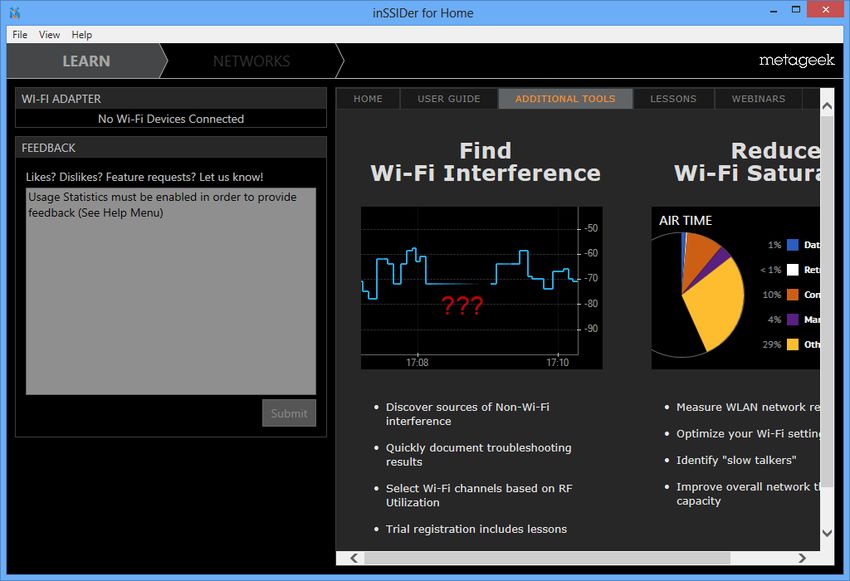
Task: Click 'Discover sources of Non-Wi-Fi interference' bullet
Action: coord(467,414)
